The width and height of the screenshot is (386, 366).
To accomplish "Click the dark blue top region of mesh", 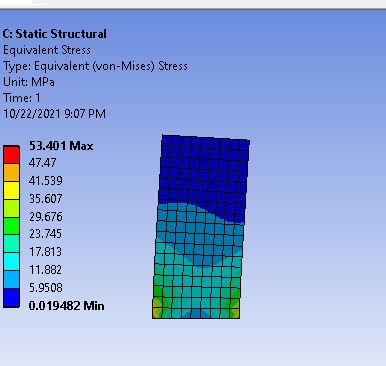I will (204, 168).
